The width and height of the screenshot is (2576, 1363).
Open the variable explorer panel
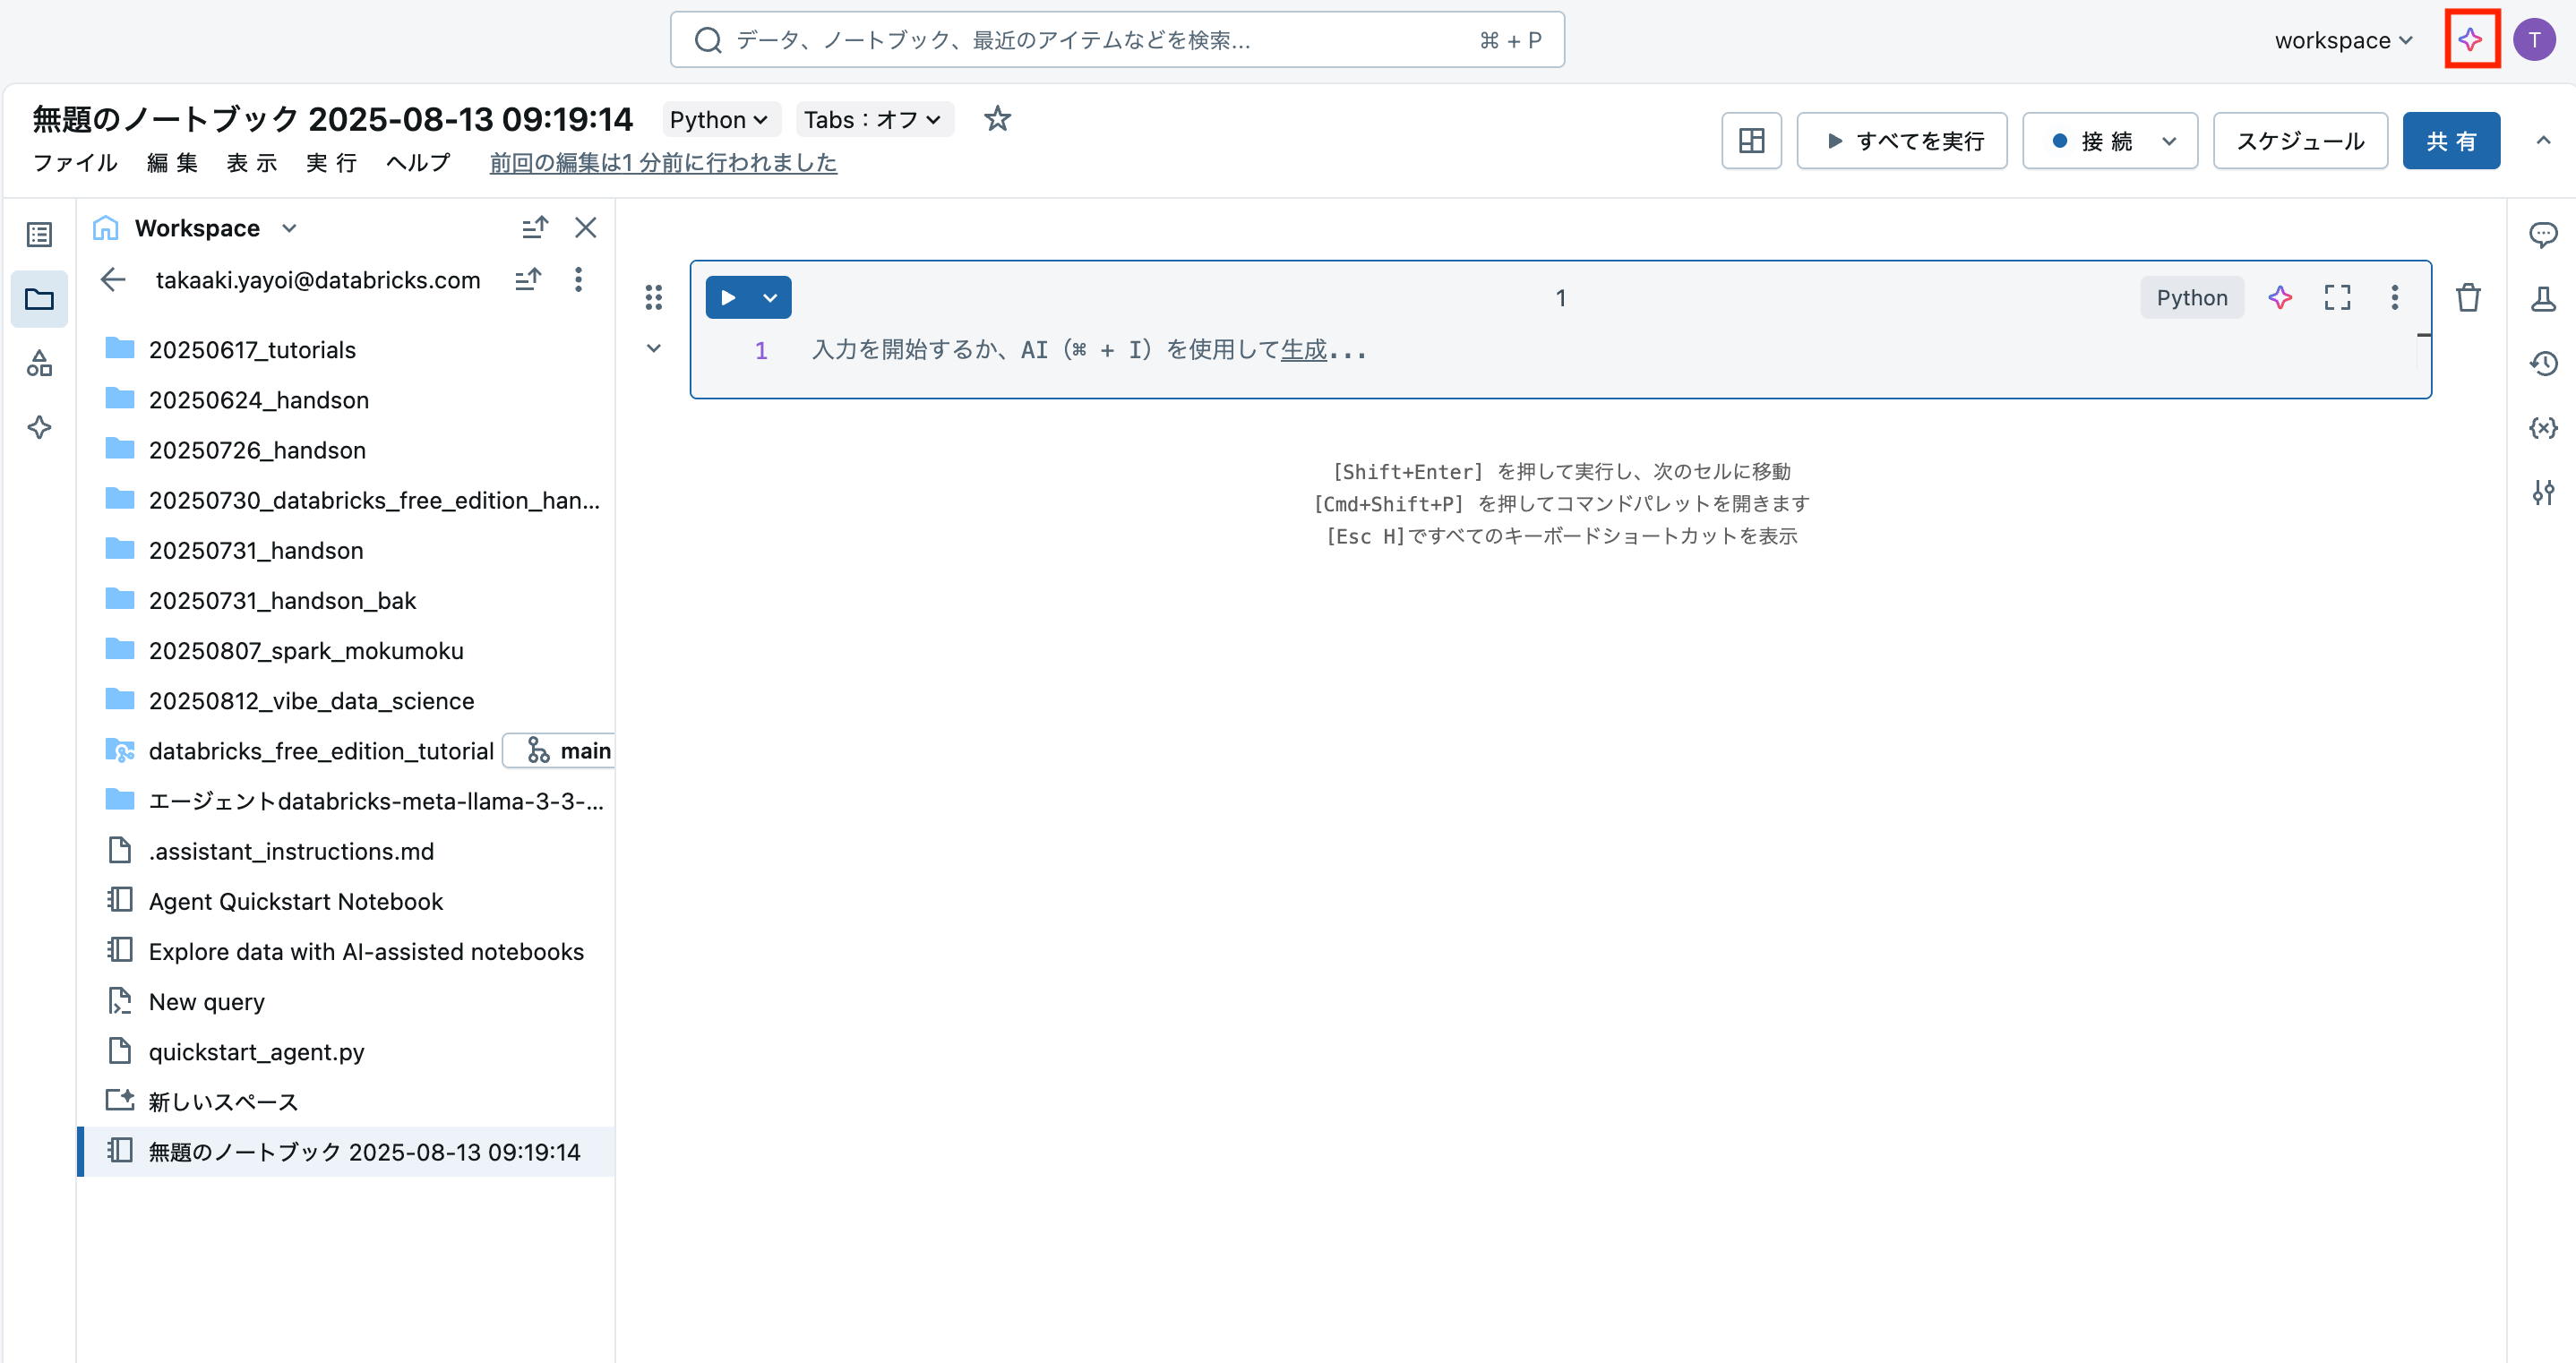pos(2544,428)
